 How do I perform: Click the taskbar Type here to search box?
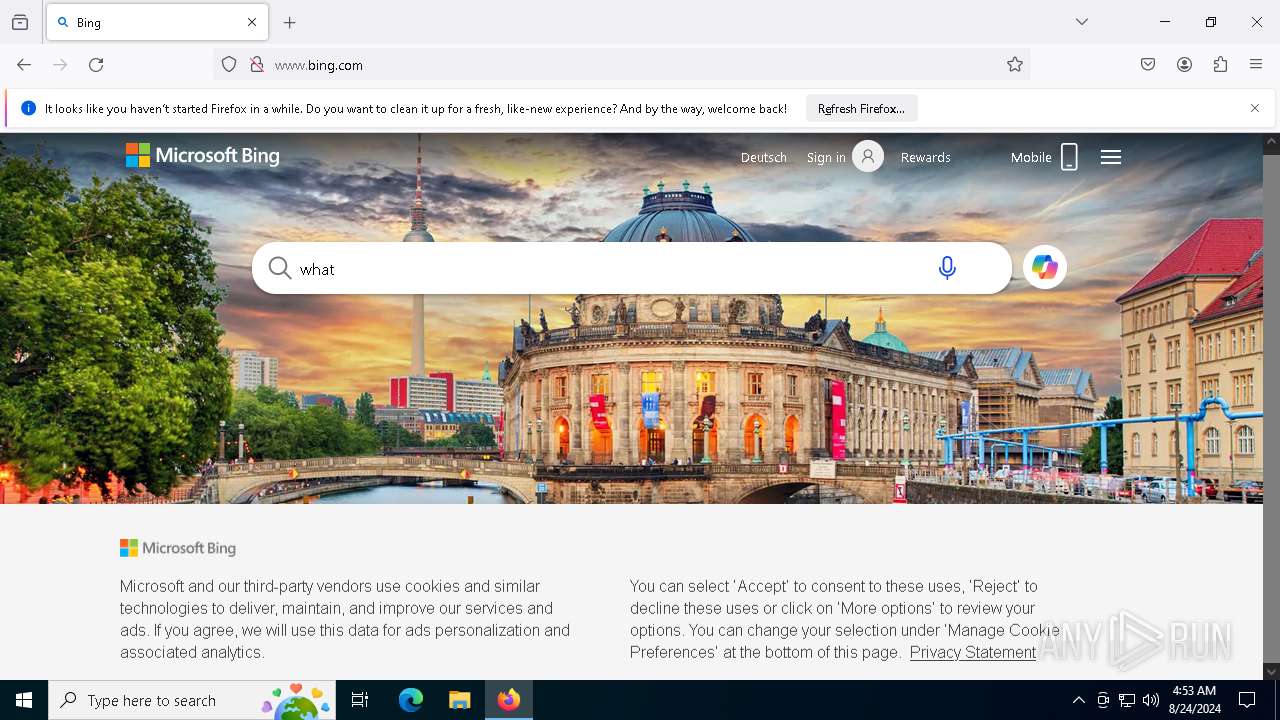point(192,700)
